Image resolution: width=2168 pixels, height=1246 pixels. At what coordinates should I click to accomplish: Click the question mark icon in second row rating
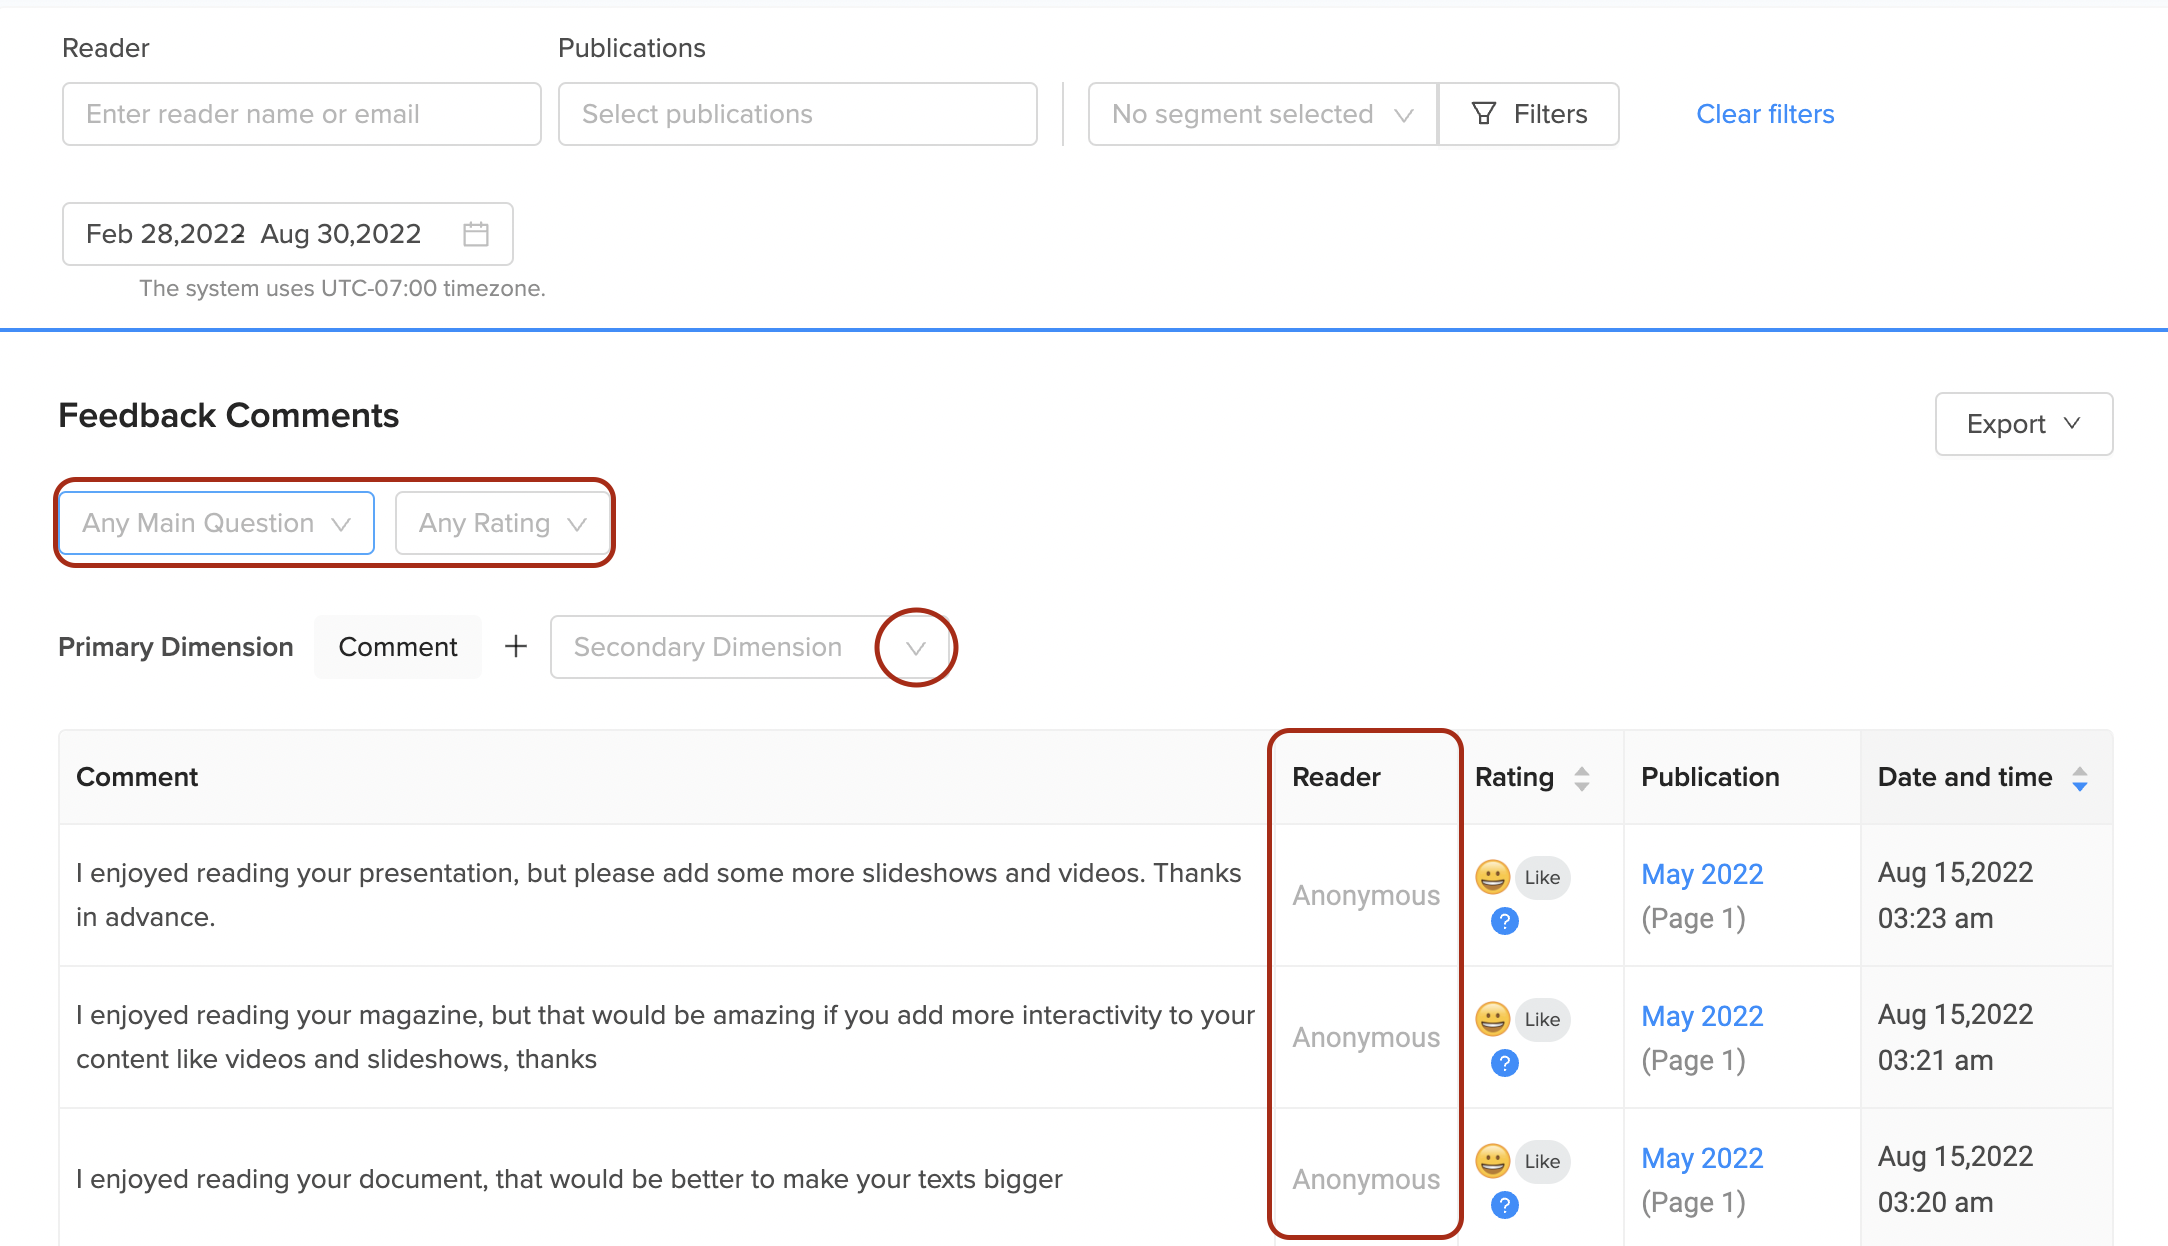pyautogui.click(x=1504, y=1063)
